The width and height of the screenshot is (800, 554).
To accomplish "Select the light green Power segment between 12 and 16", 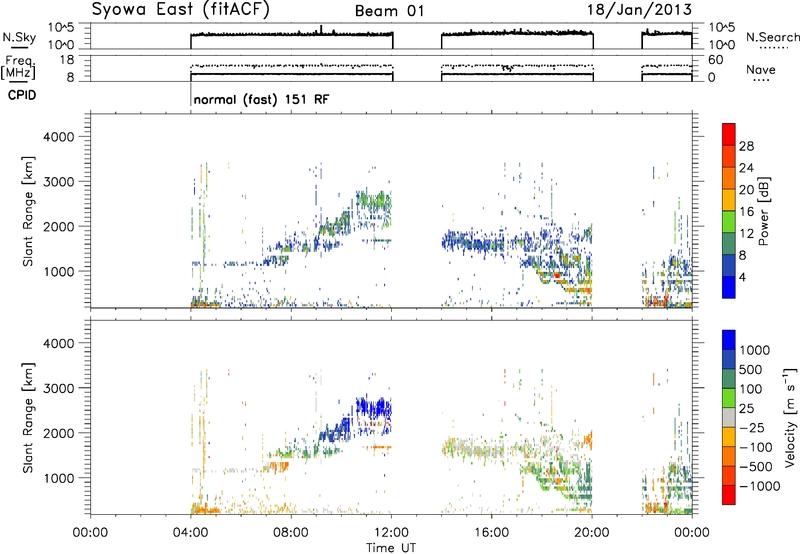I will coord(729,222).
